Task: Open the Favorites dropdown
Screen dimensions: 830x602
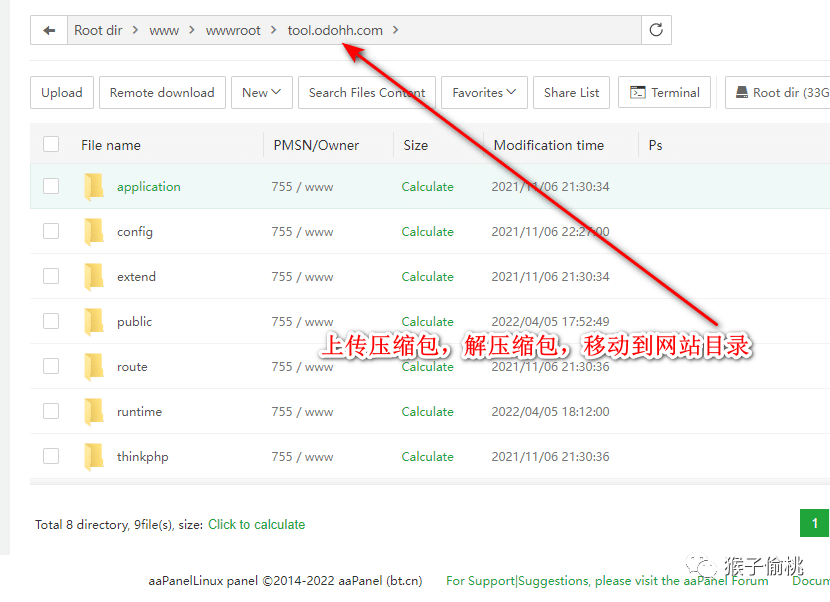Action: (x=483, y=93)
